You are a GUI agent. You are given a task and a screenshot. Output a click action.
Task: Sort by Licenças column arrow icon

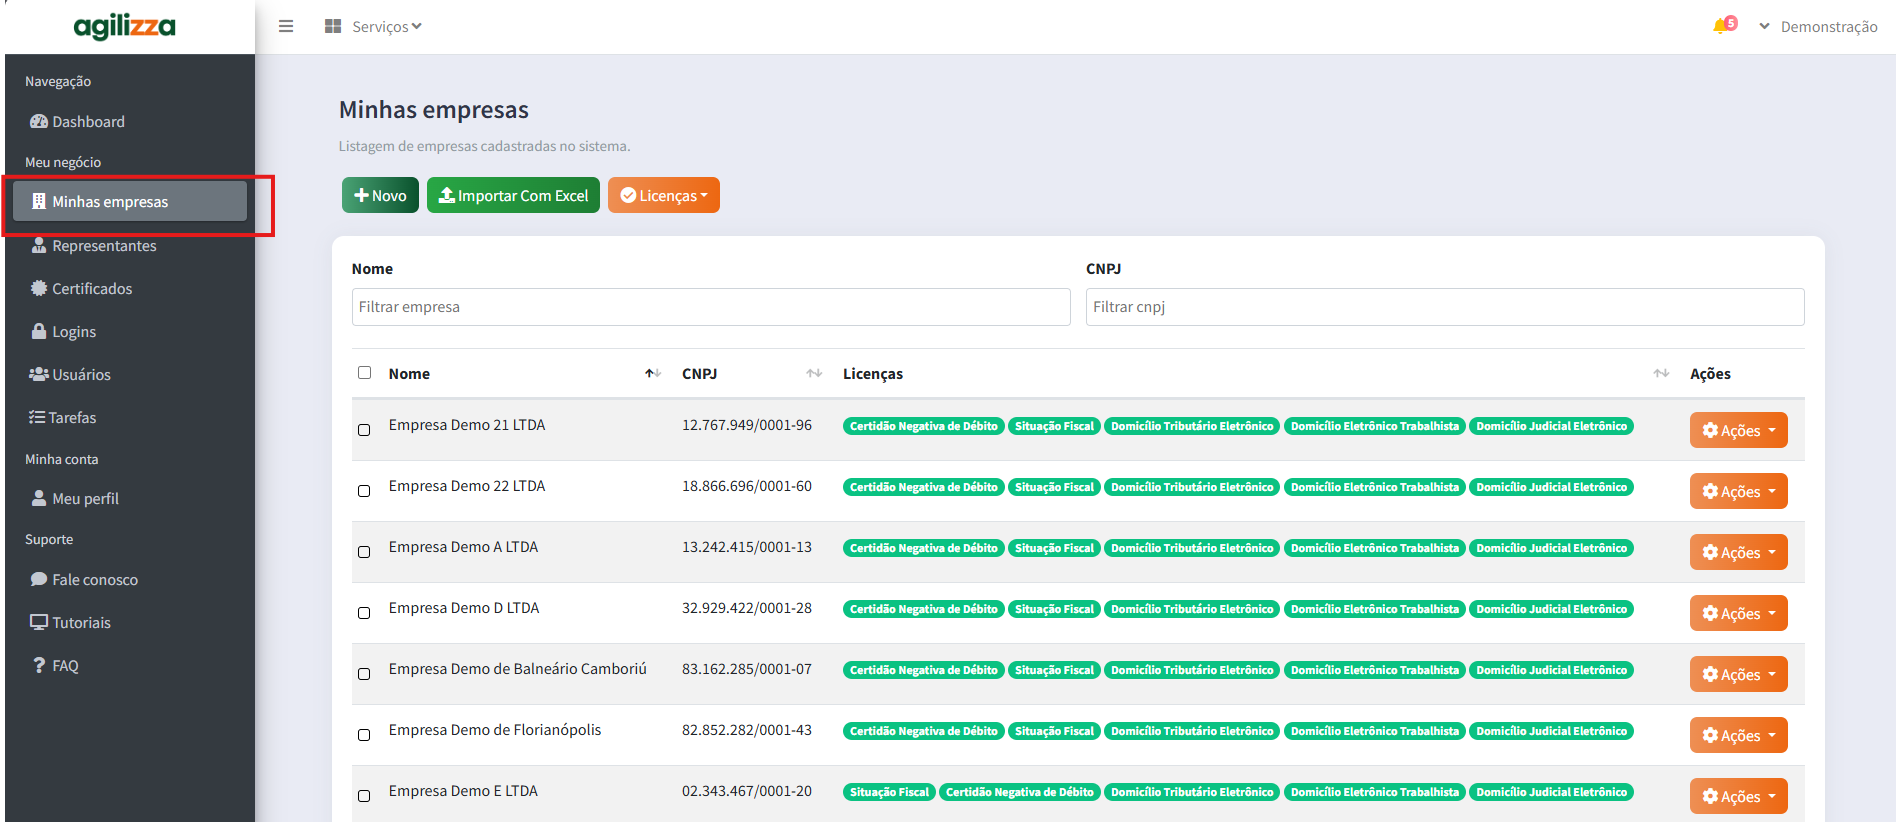click(1661, 374)
